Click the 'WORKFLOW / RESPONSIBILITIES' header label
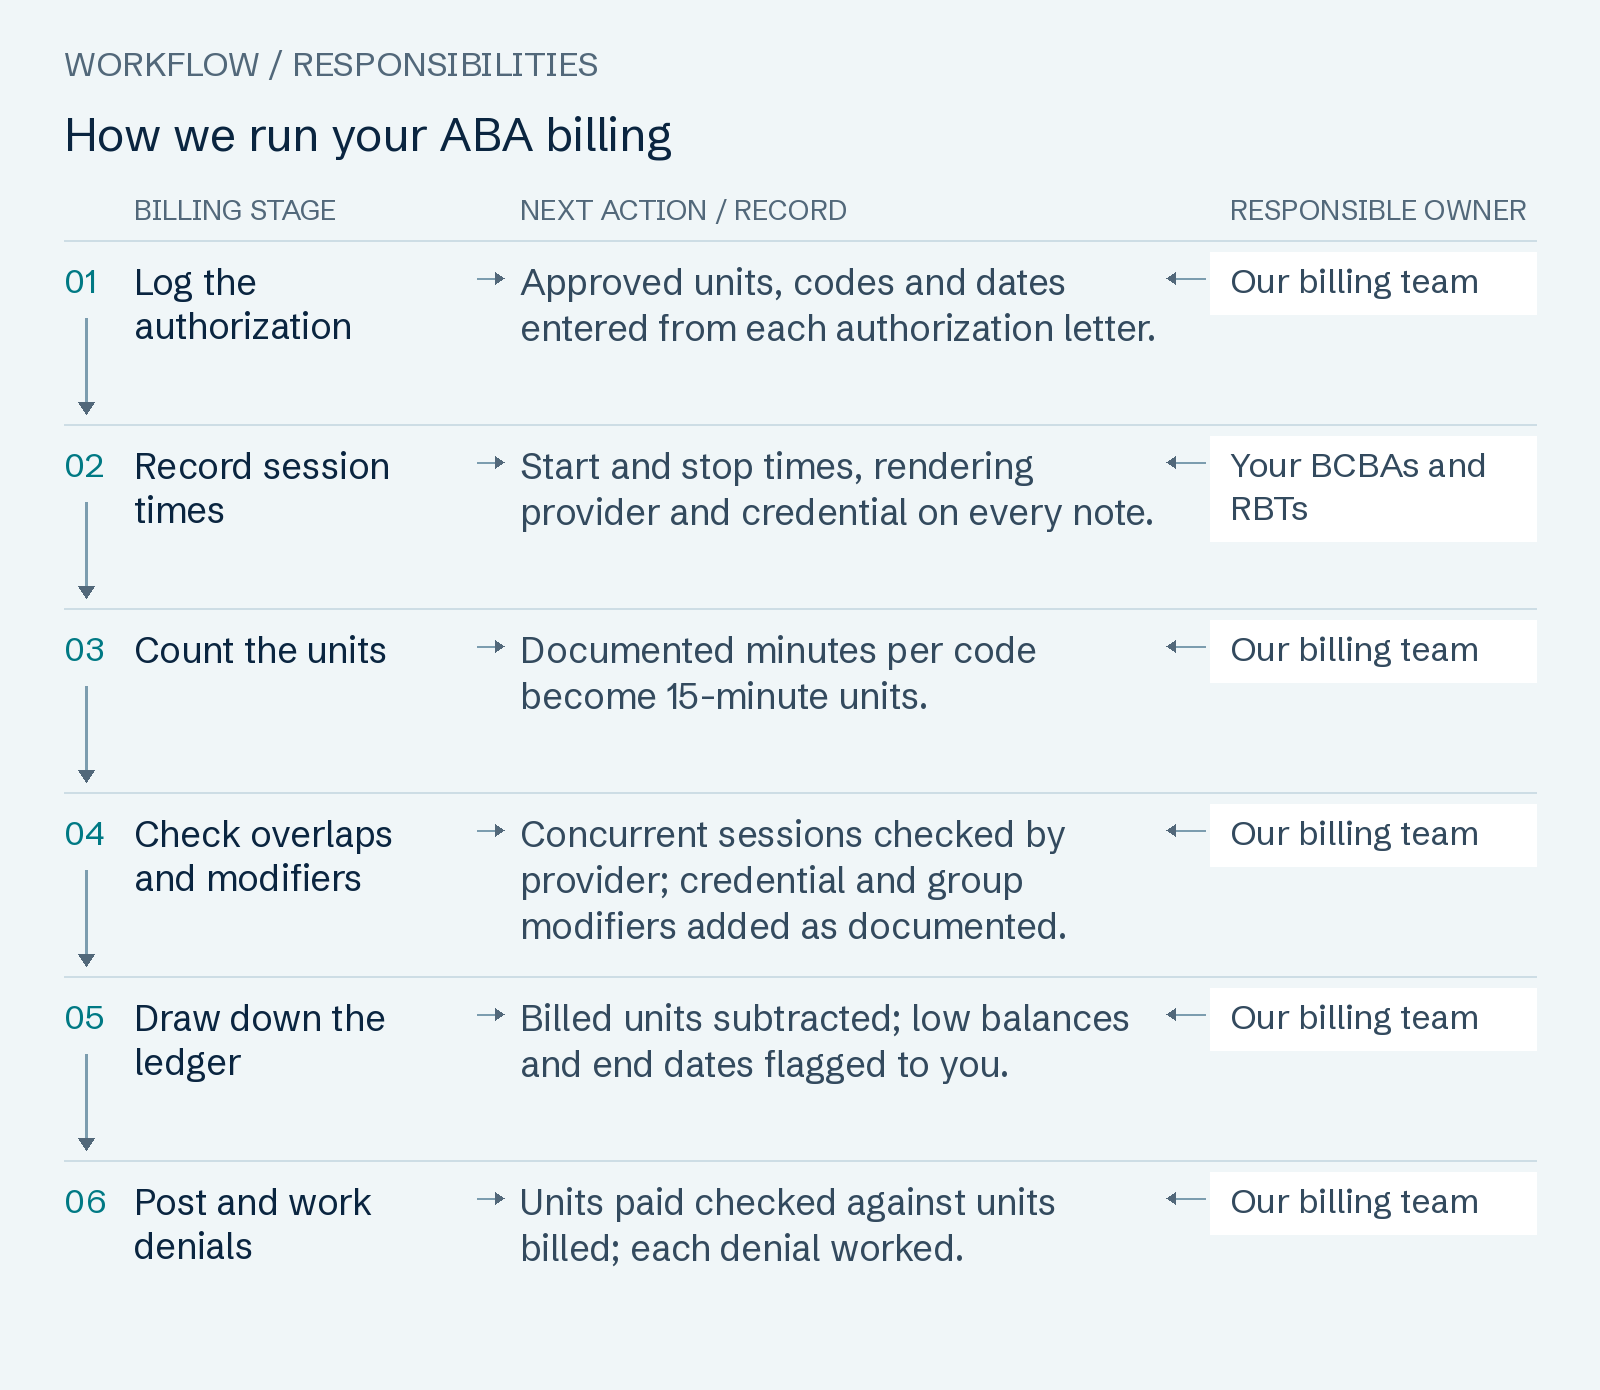Screen dimensions: 1600x1390 (331, 65)
